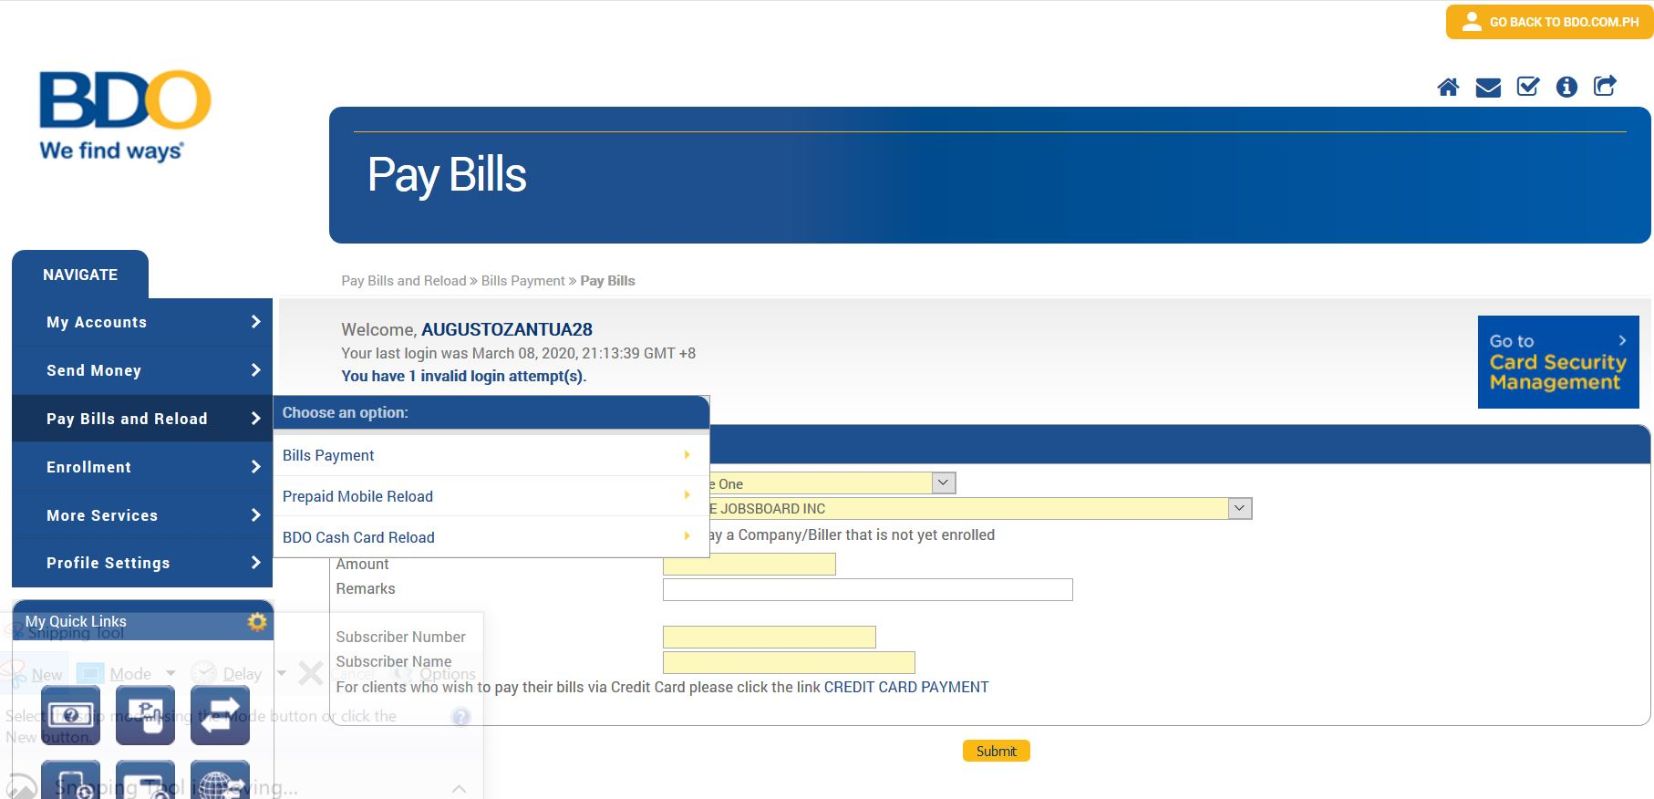Expand My Accounts menu arrow
The height and width of the screenshot is (799, 1654).
click(x=255, y=322)
